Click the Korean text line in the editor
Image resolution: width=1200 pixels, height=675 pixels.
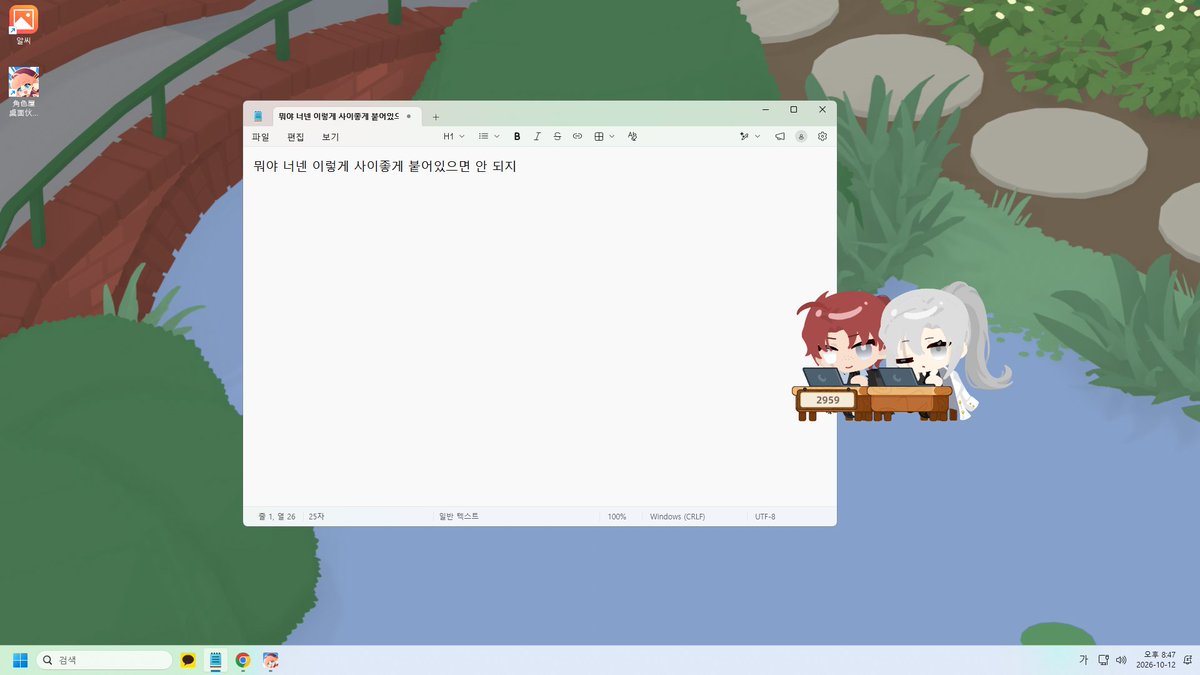[x=385, y=166]
